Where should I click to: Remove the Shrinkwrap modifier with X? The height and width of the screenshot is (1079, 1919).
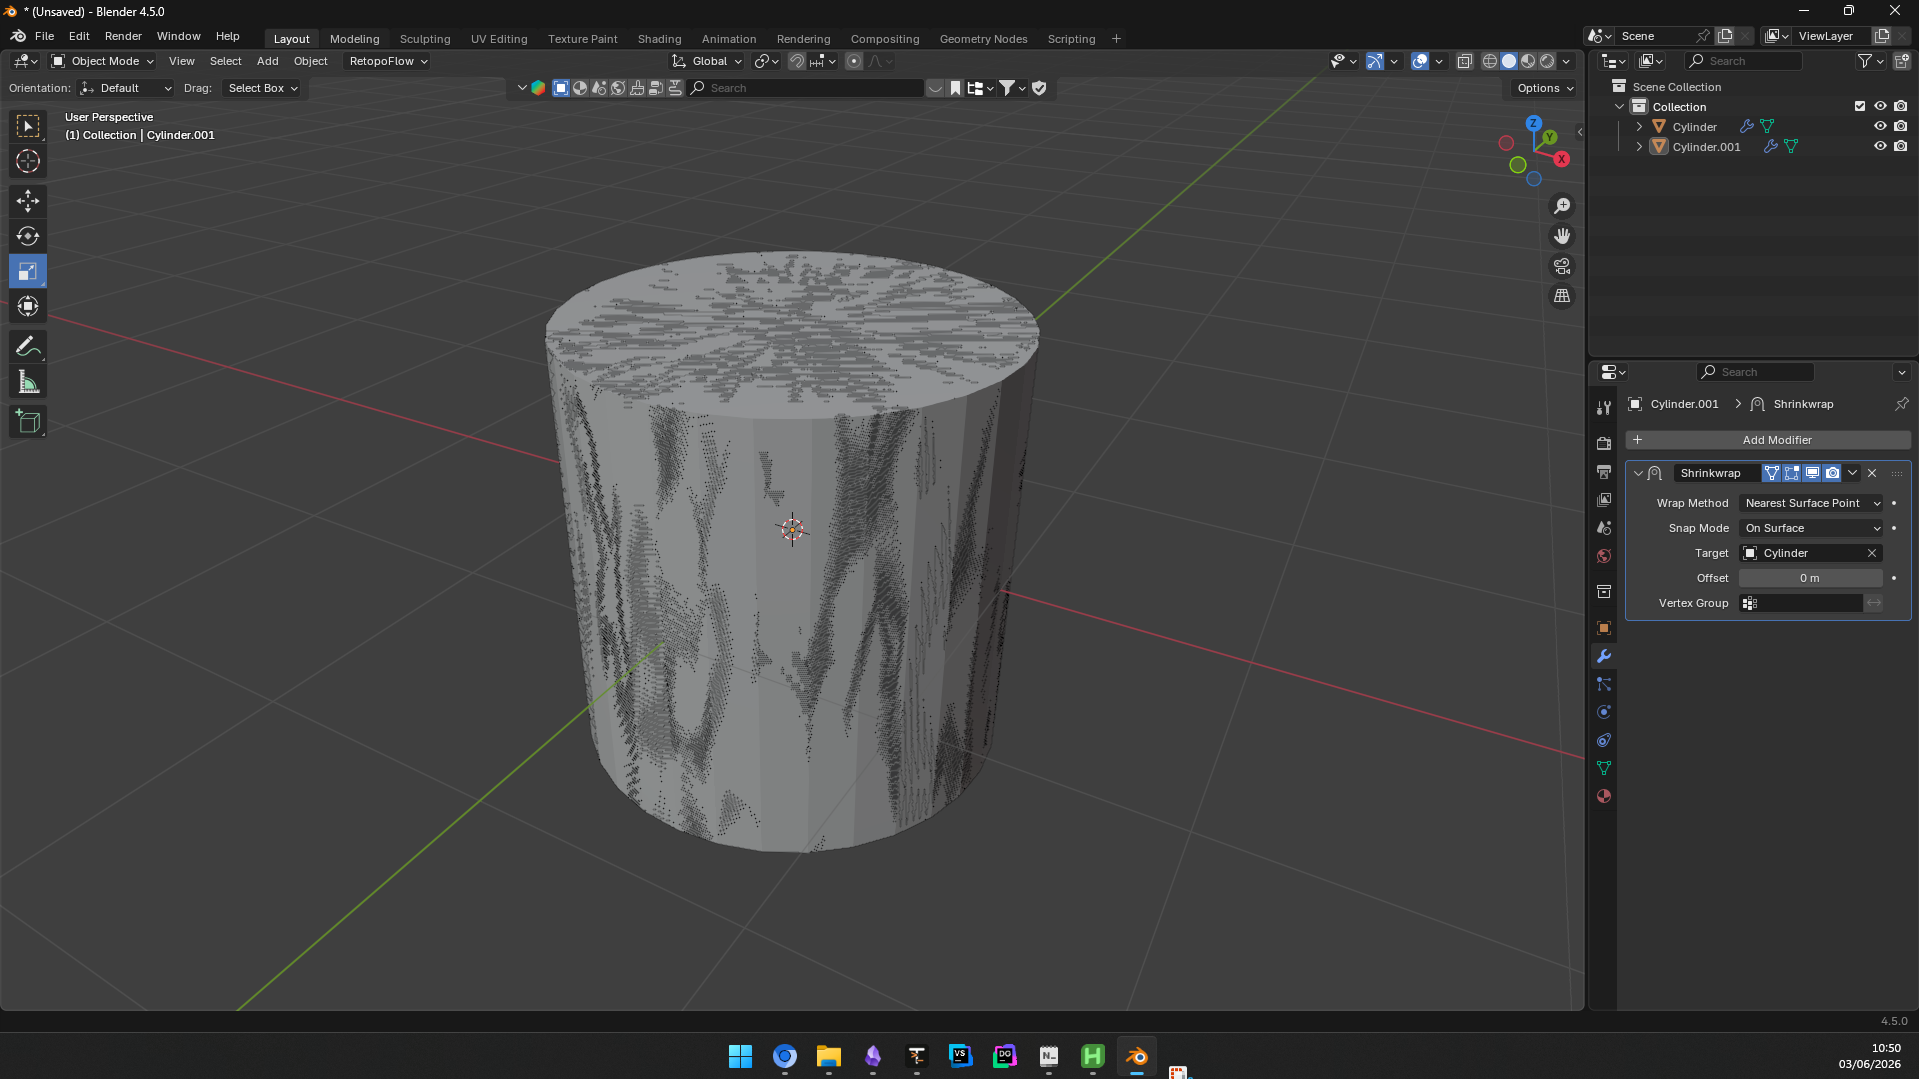coord(1872,473)
